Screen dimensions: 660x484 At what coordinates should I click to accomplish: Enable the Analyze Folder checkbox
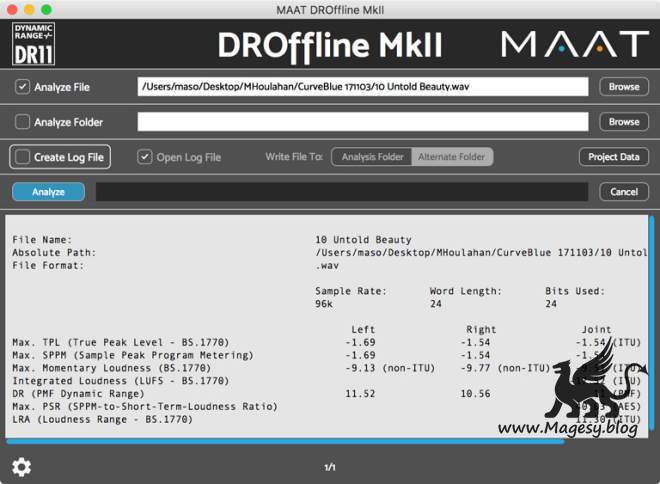pyautogui.click(x=22, y=122)
